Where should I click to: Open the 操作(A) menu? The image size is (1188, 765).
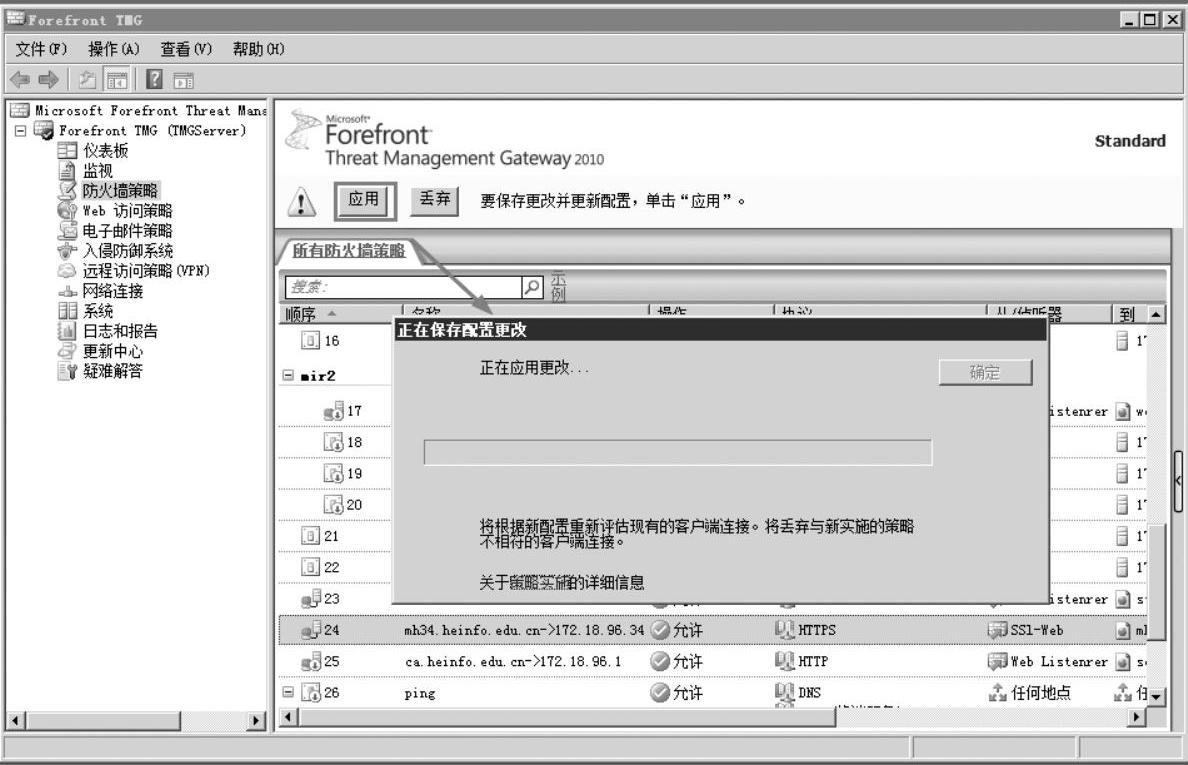(x=114, y=49)
